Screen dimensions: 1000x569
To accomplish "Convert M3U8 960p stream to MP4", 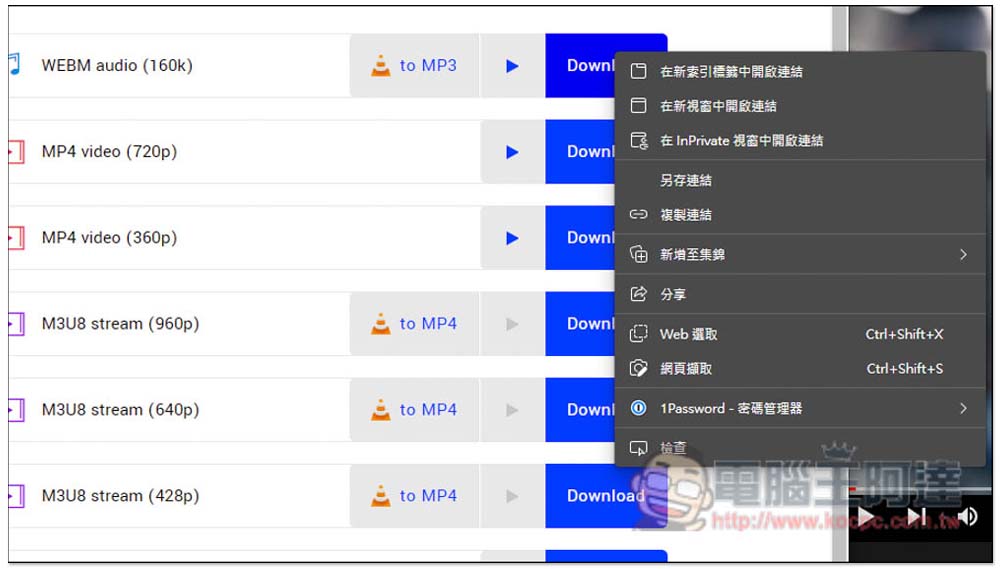I will 415,324.
